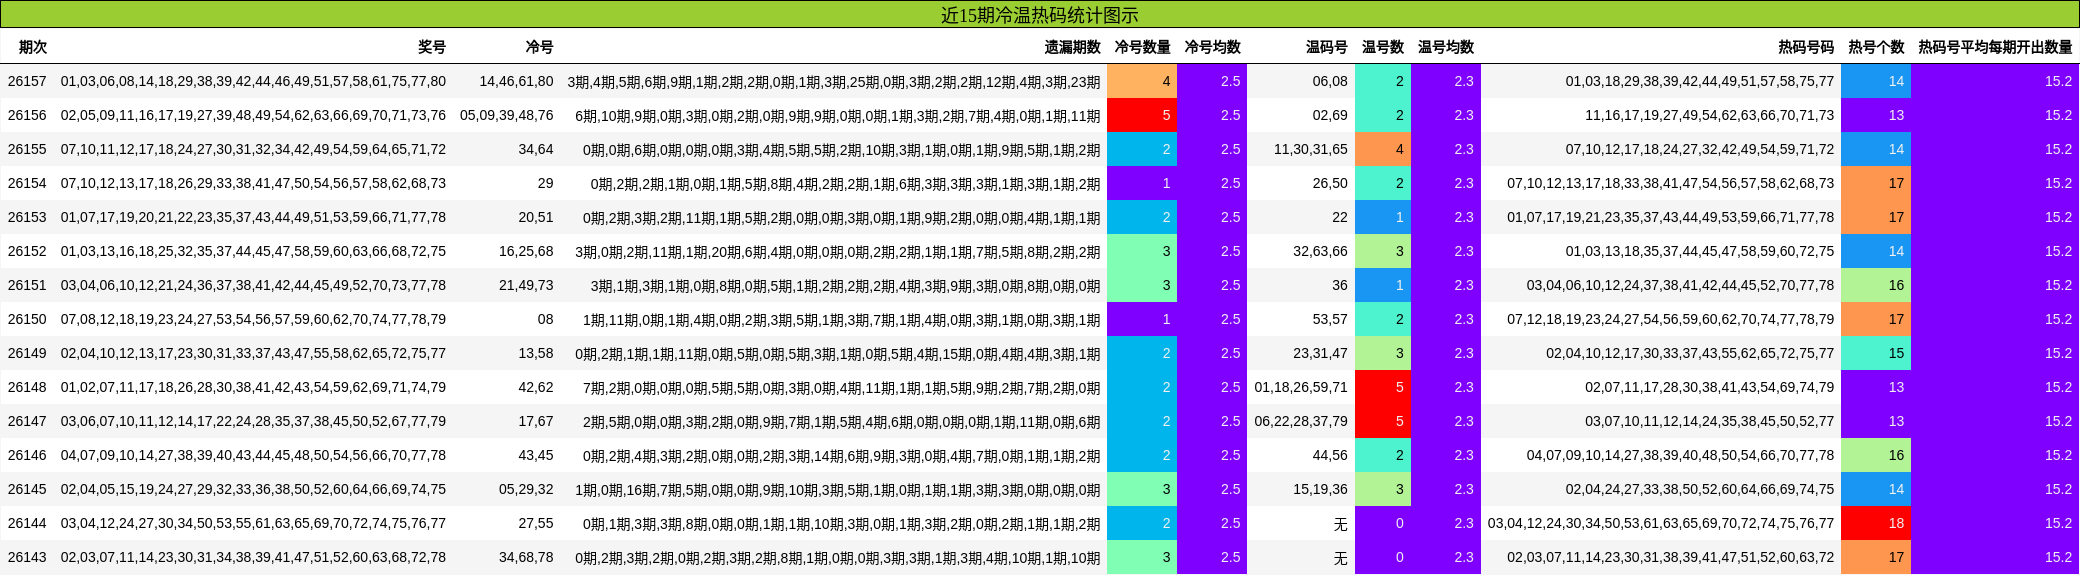Click period number 26154

(27, 183)
